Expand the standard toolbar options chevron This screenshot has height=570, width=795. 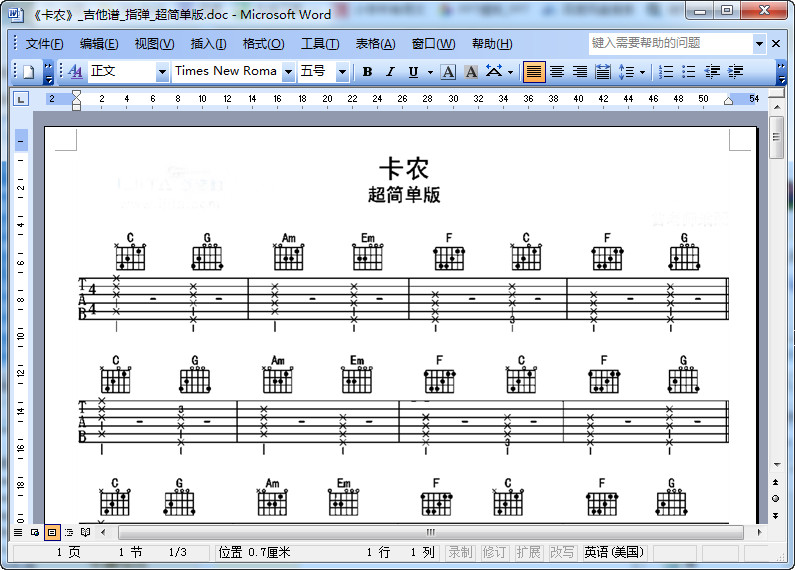pos(48,72)
